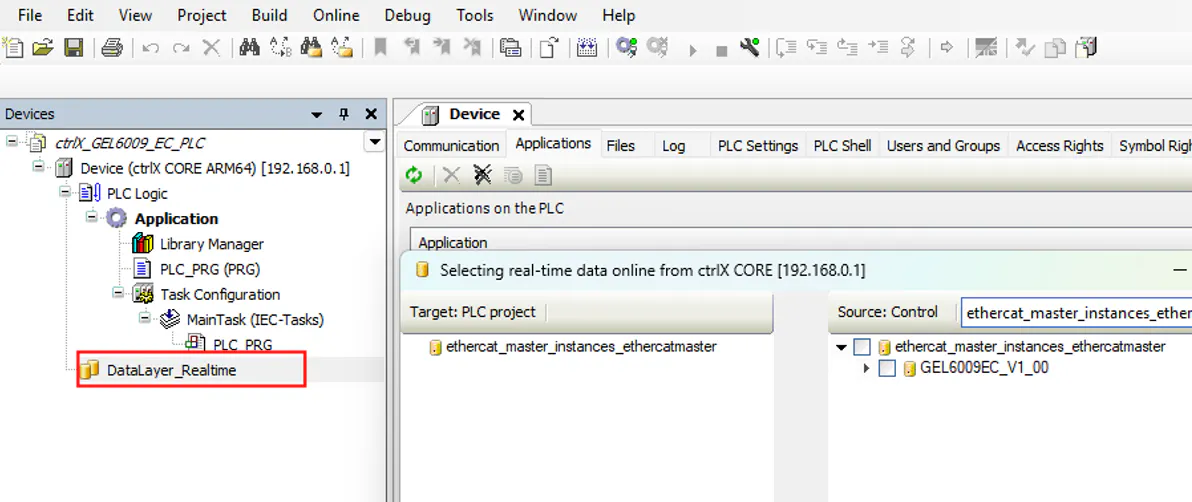This screenshot has width=1192, height=502.
Task: Click the wrench toolbar icon
Action: (x=750, y=47)
